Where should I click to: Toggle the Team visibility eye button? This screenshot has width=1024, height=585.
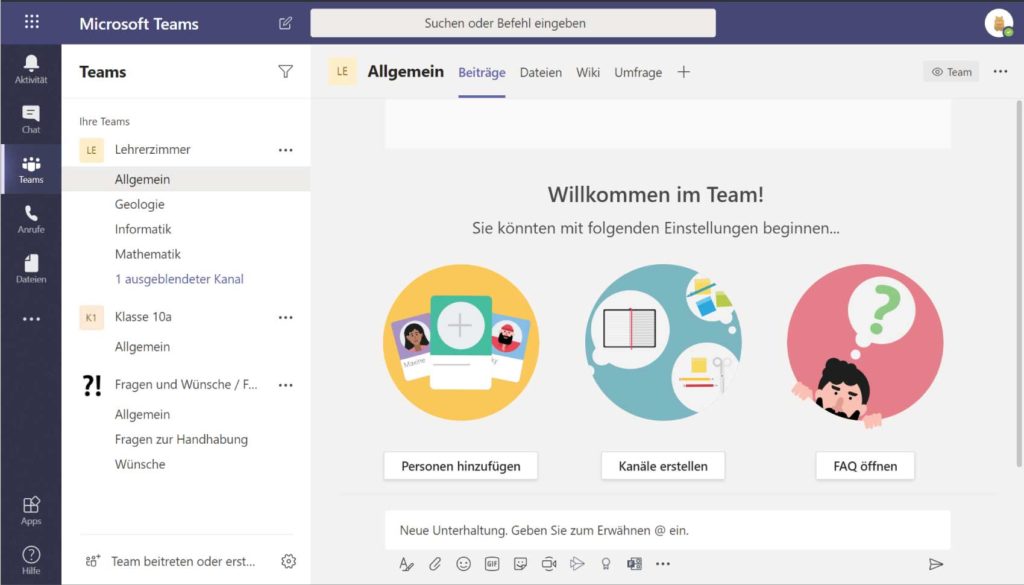[x=951, y=72]
